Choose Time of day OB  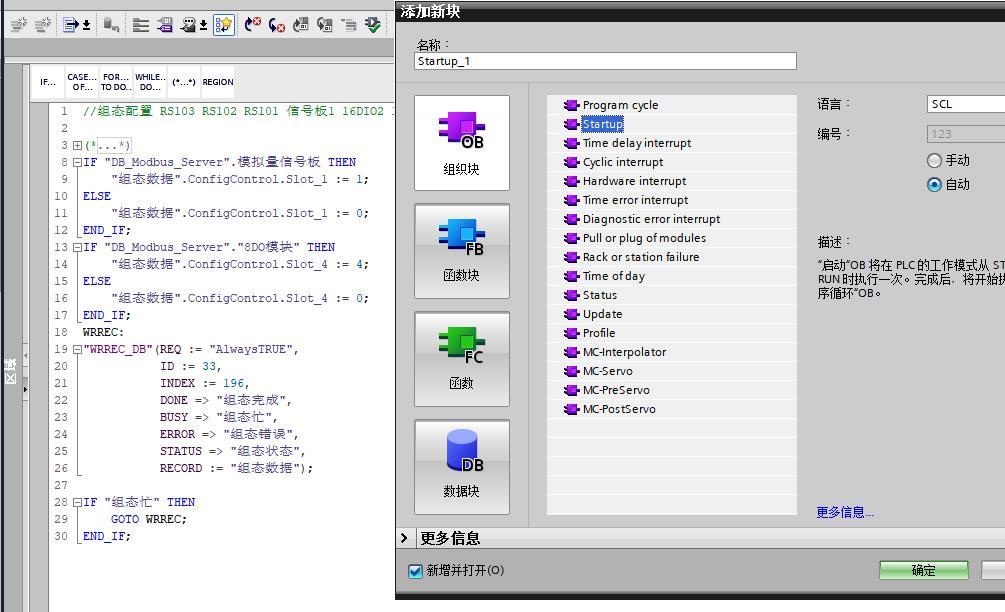point(672,276)
